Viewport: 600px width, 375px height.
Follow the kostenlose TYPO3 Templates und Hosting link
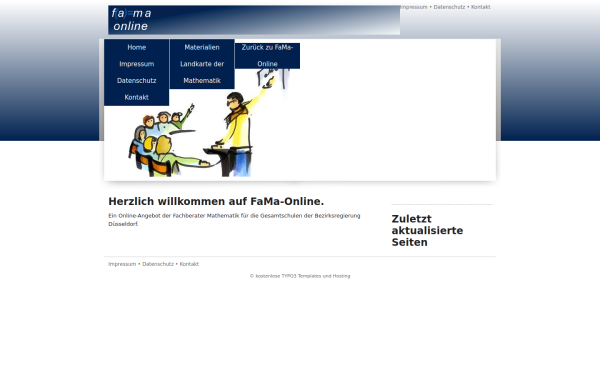coord(303,276)
